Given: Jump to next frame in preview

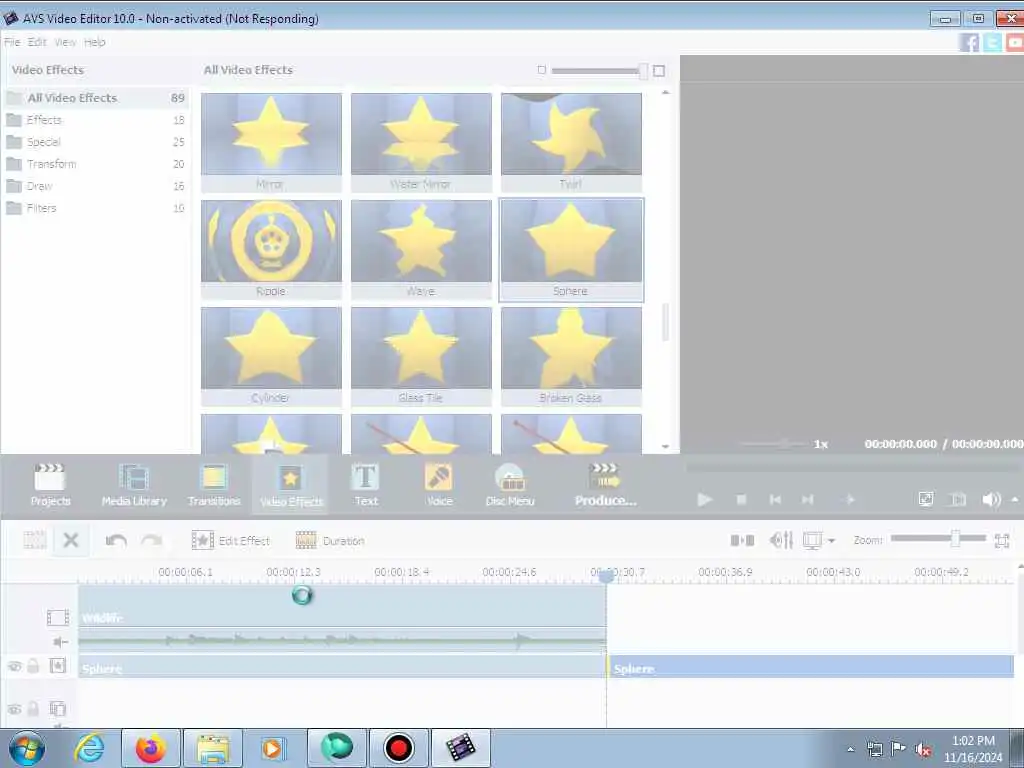Looking at the screenshot, I should [808, 500].
